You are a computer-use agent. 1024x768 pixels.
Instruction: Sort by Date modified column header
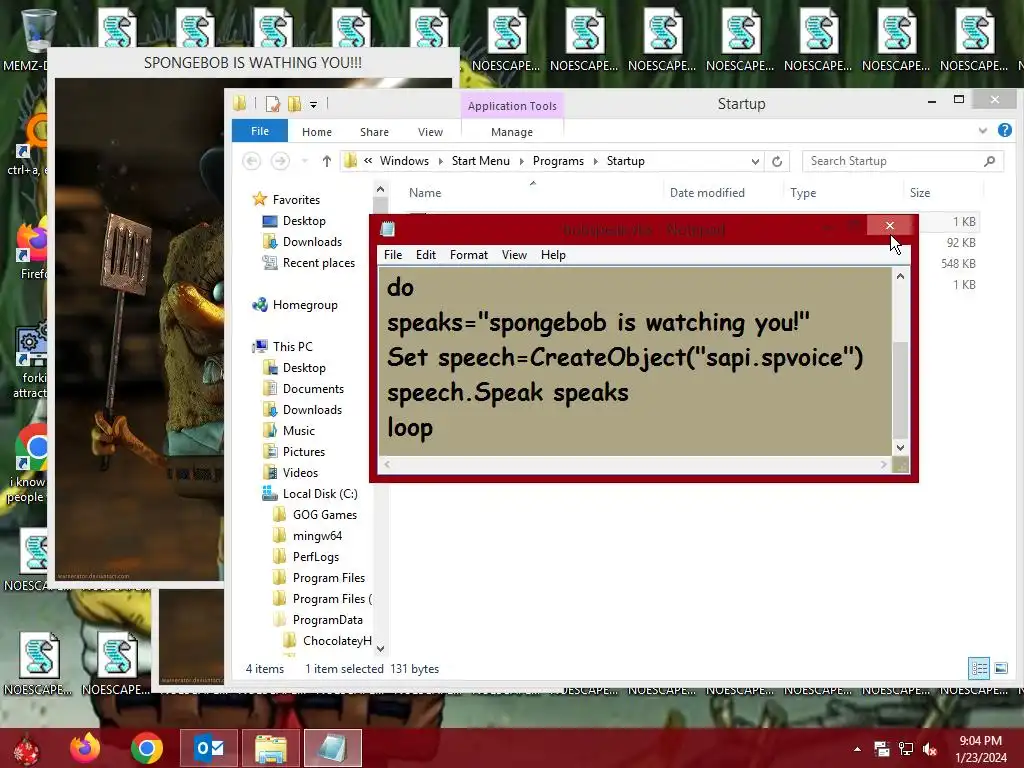pyautogui.click(x=707, y=193)
